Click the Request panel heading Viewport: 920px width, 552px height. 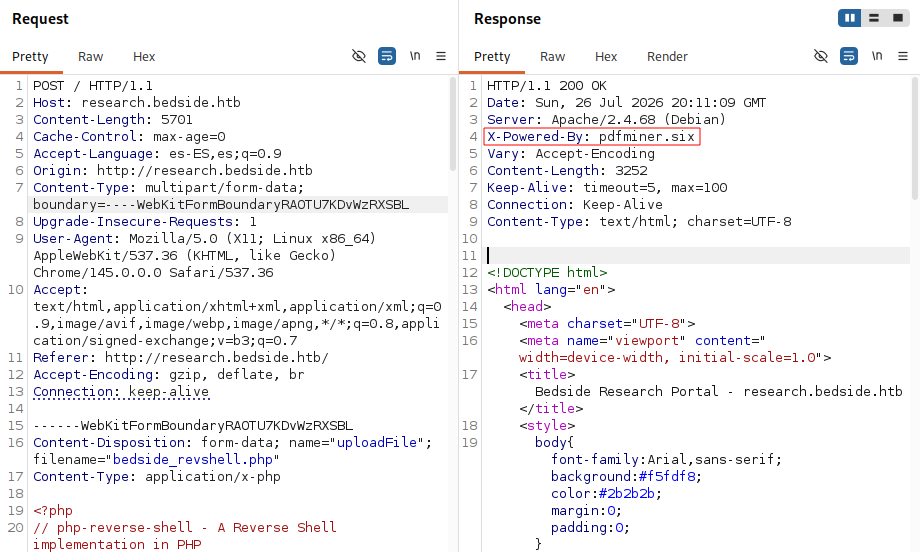point(40,19)
